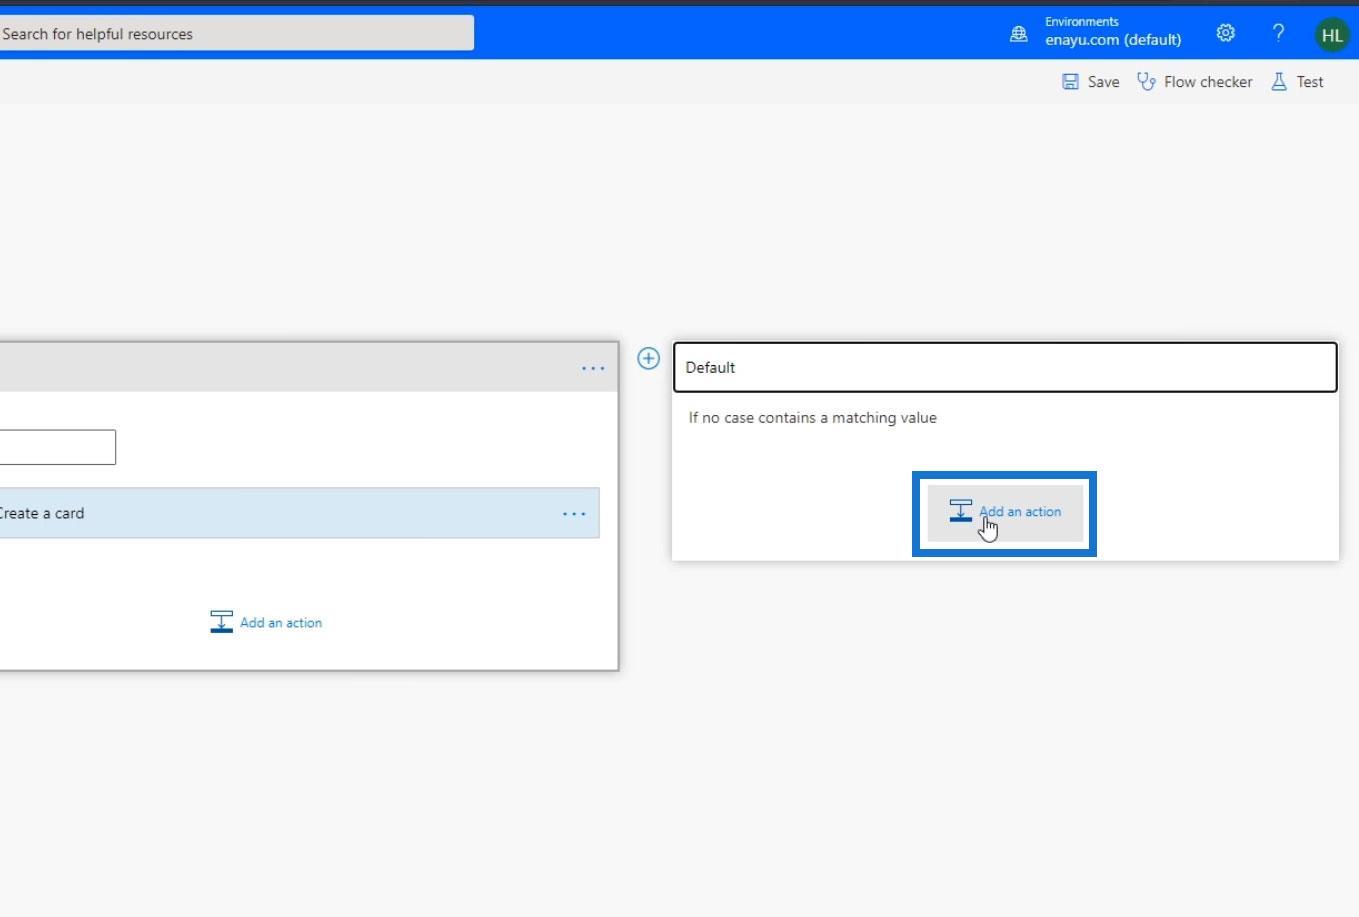Expand the Create a card action
Image resolution: width=1359 pixels, height=917 pixels.
click(x=299, y=513)
